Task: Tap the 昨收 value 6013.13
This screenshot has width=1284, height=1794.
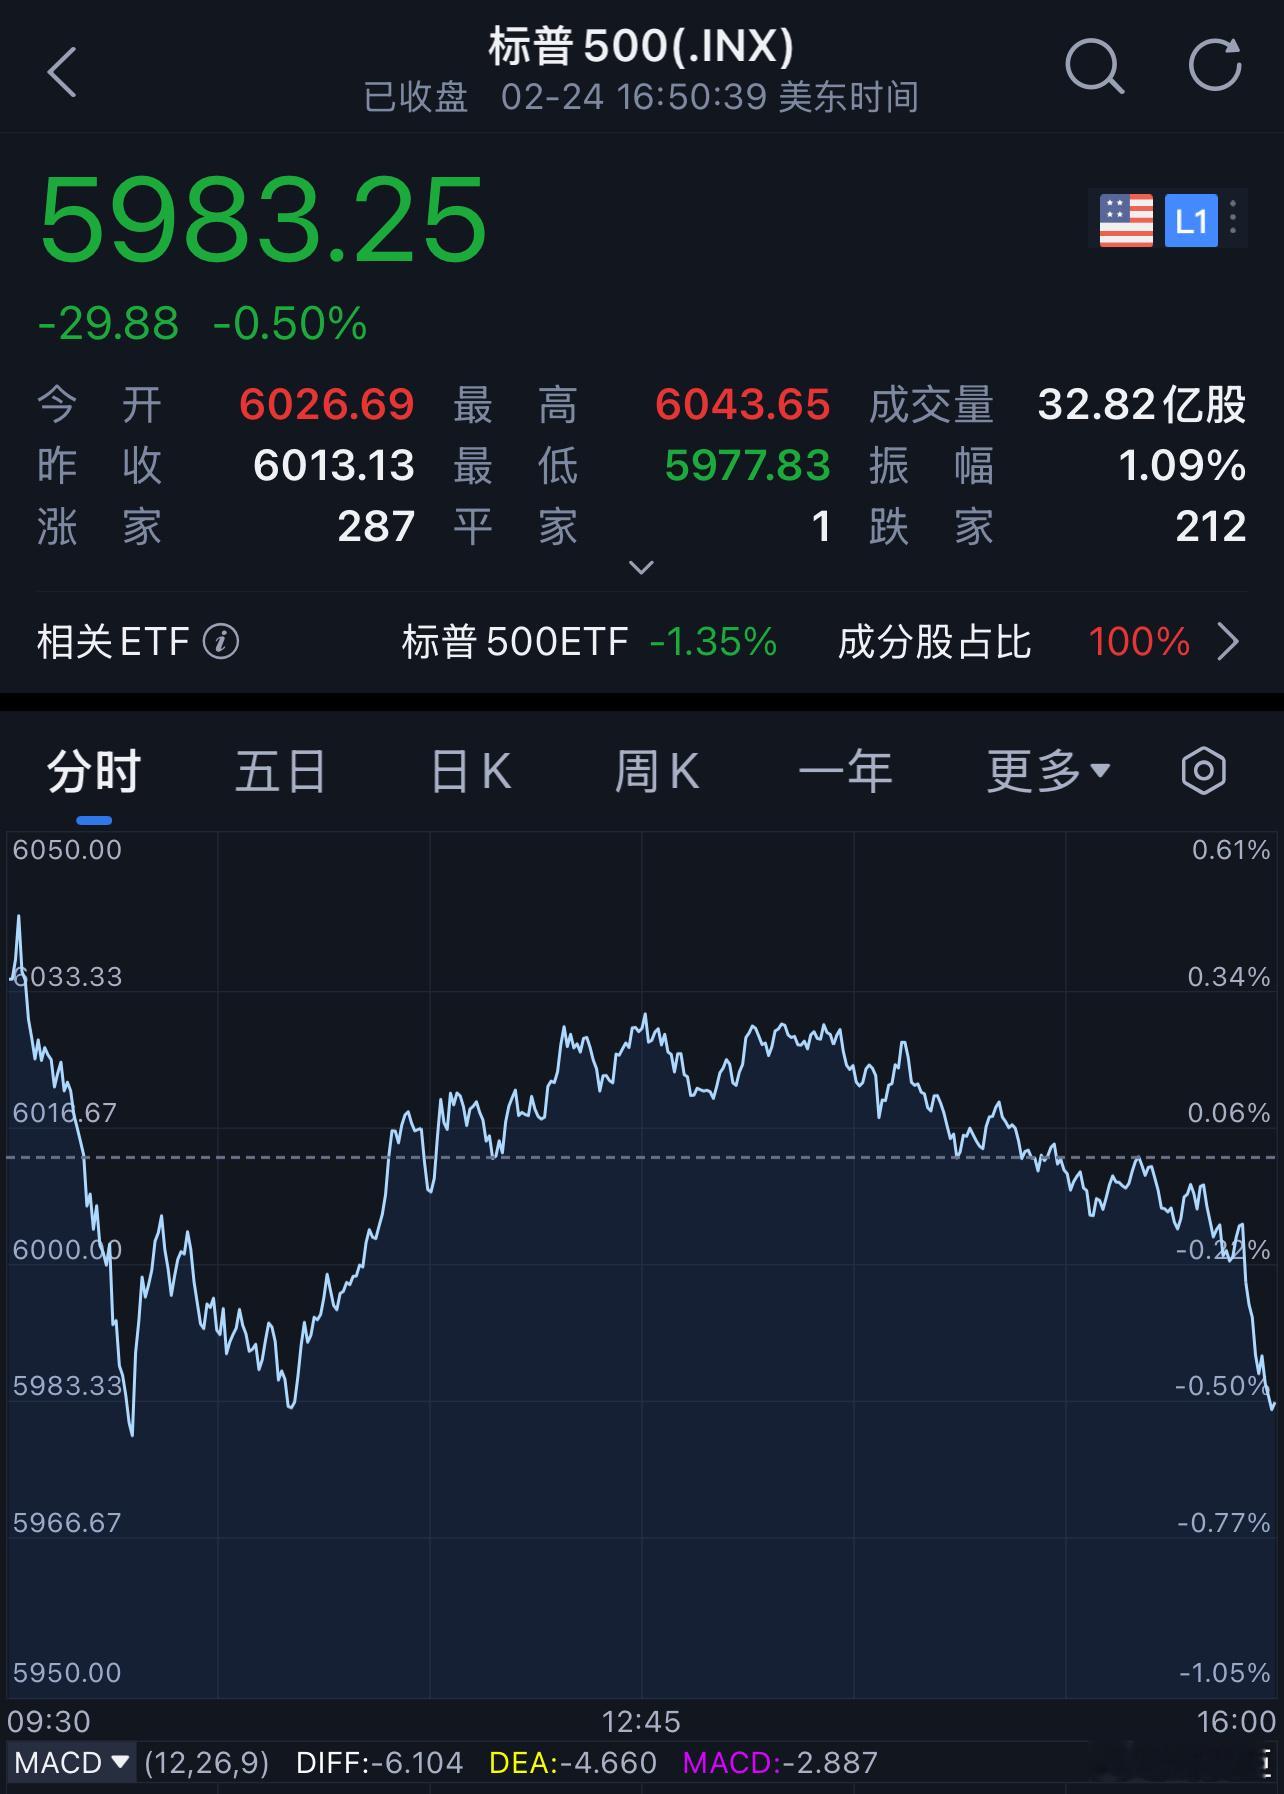Action: click(334, 465)
